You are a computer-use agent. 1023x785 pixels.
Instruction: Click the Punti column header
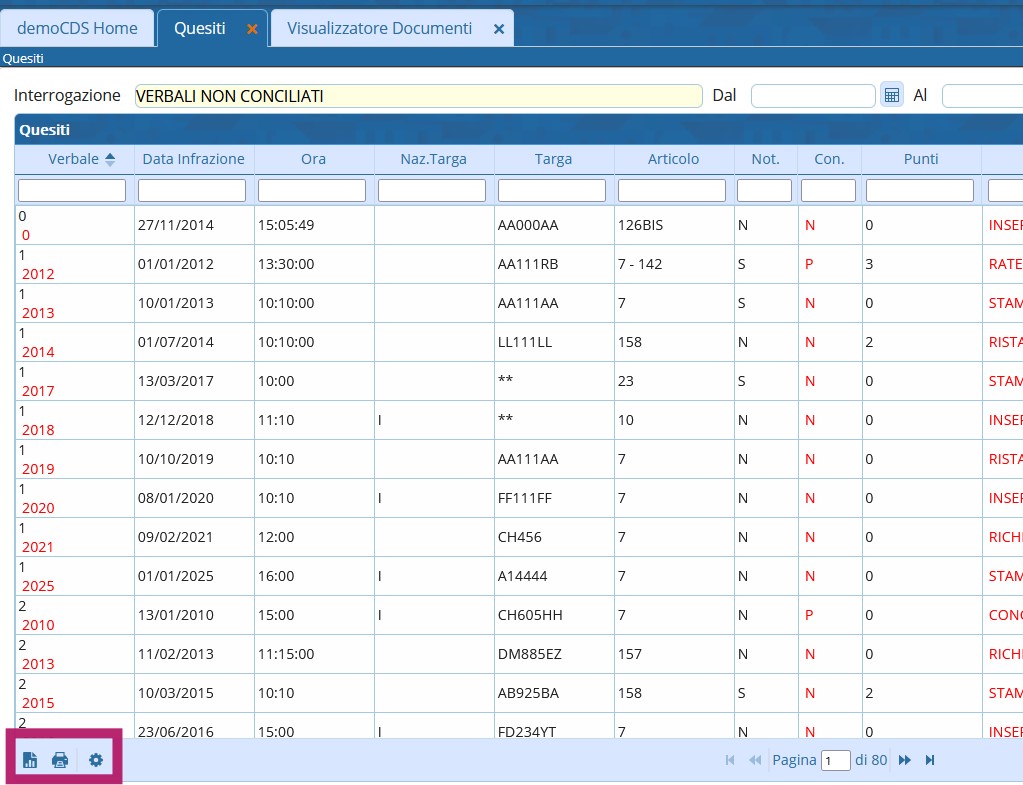tap(920, 159)
